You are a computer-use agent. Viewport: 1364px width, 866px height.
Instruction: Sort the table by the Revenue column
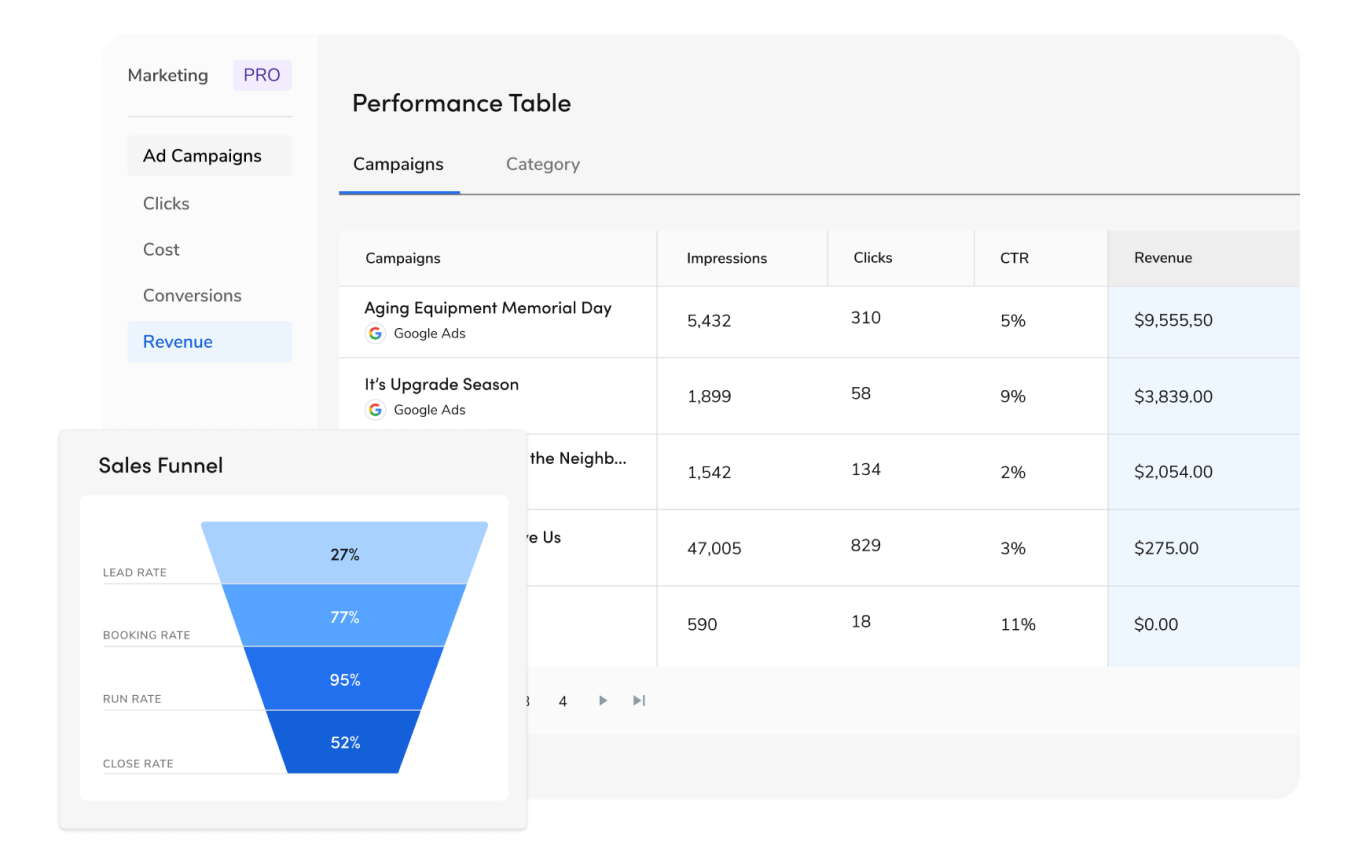coord(1162,258)
